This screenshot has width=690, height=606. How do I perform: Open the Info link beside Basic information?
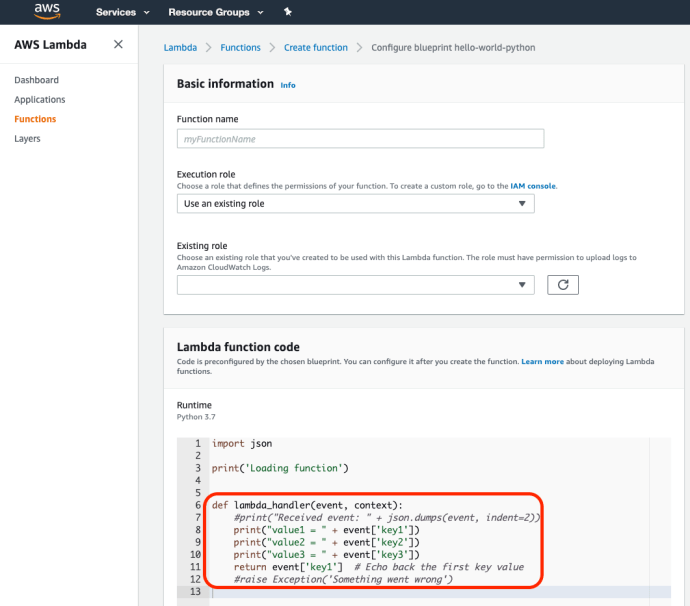point(288,85)
